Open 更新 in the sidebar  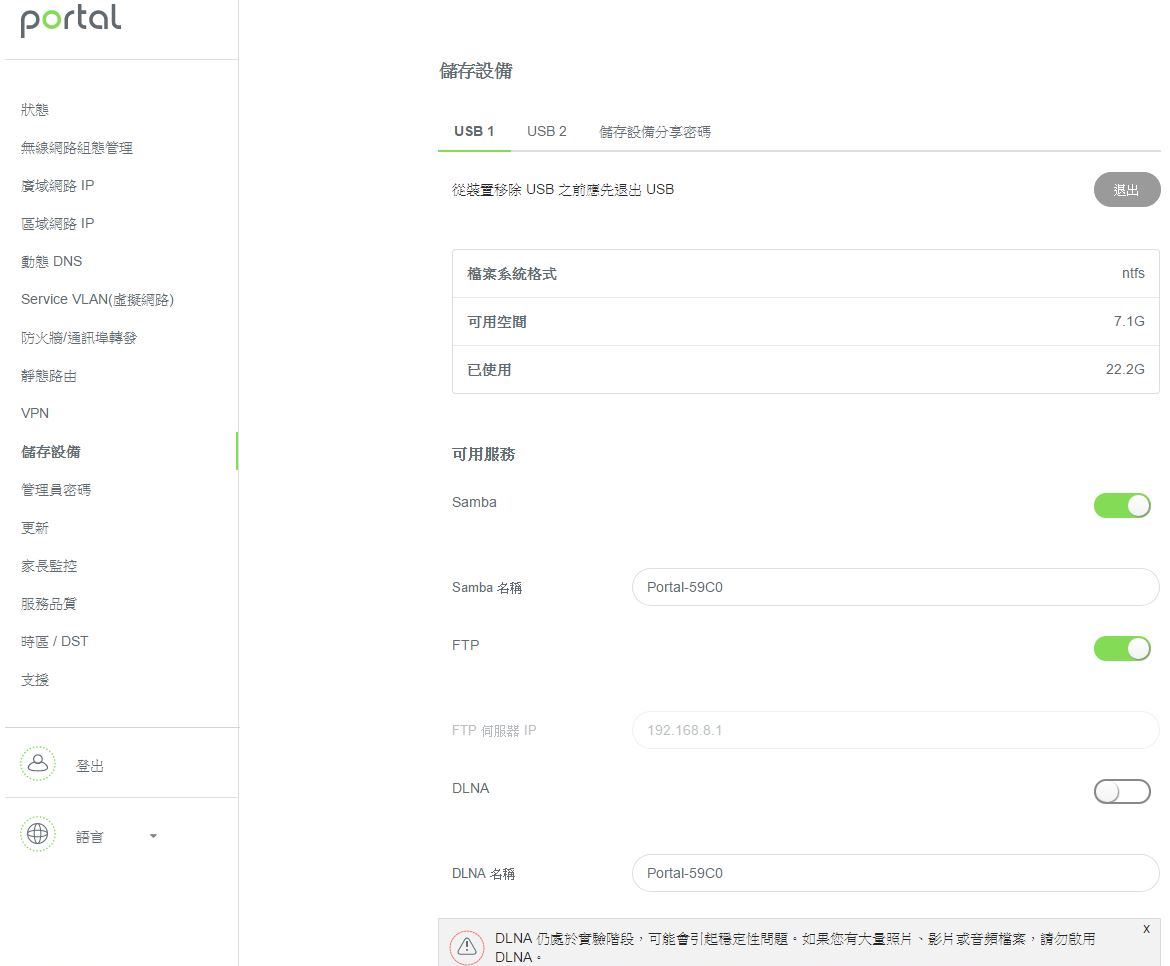[35, 527]
